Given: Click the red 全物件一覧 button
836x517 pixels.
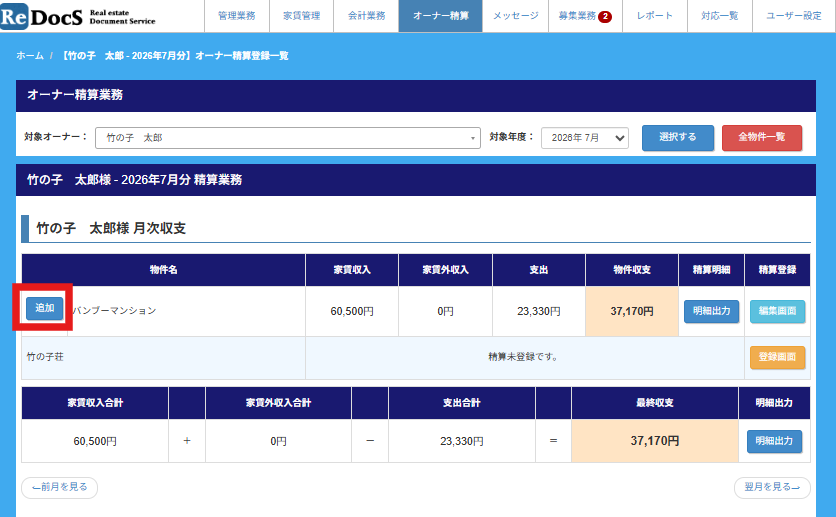Looking at the screenshot, I should [762, 138].
